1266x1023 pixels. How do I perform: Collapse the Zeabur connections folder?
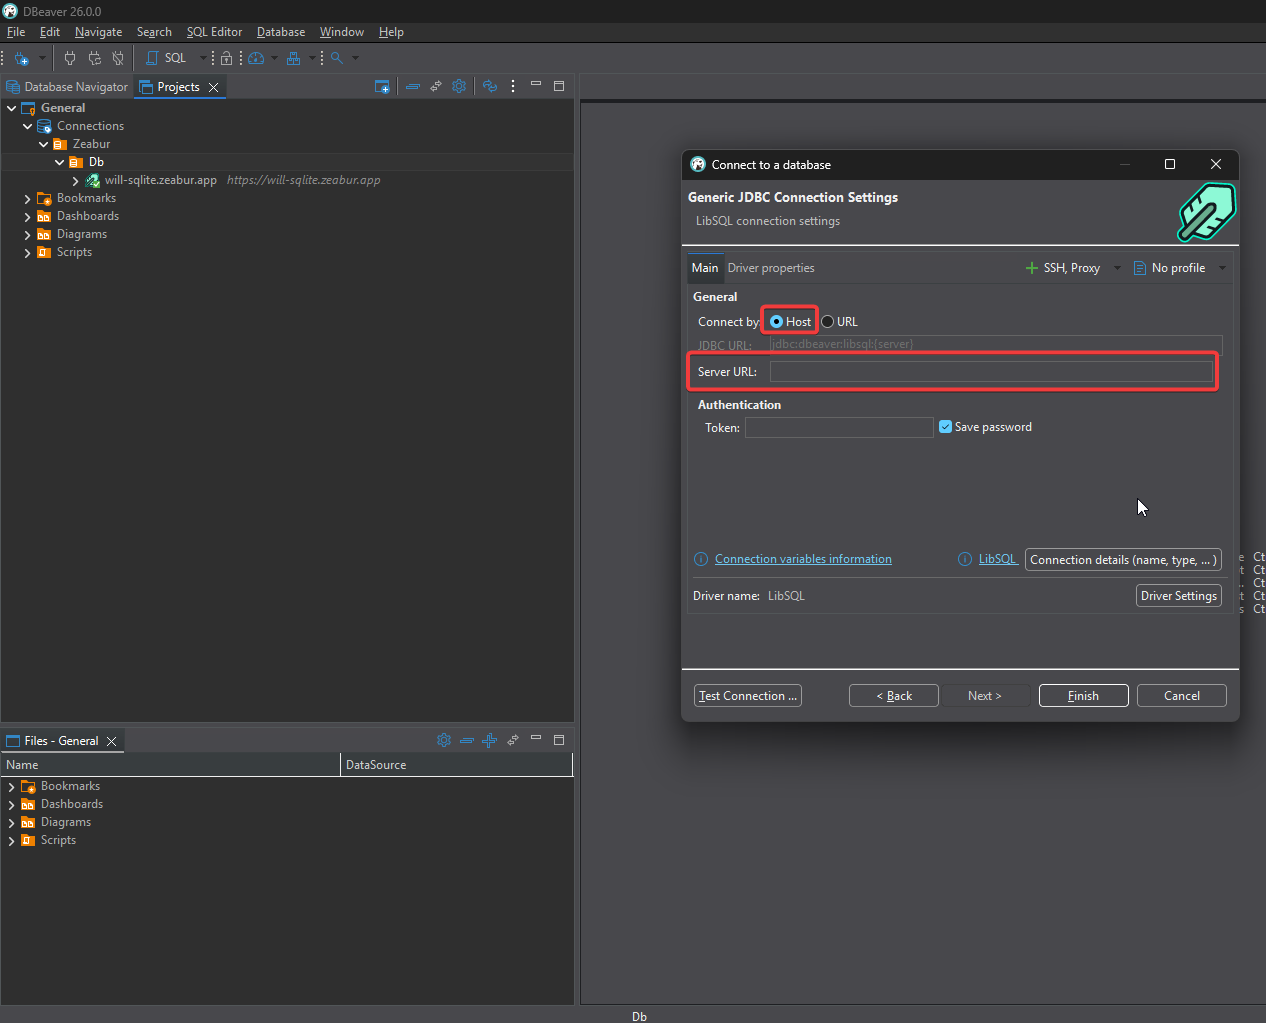43,145
